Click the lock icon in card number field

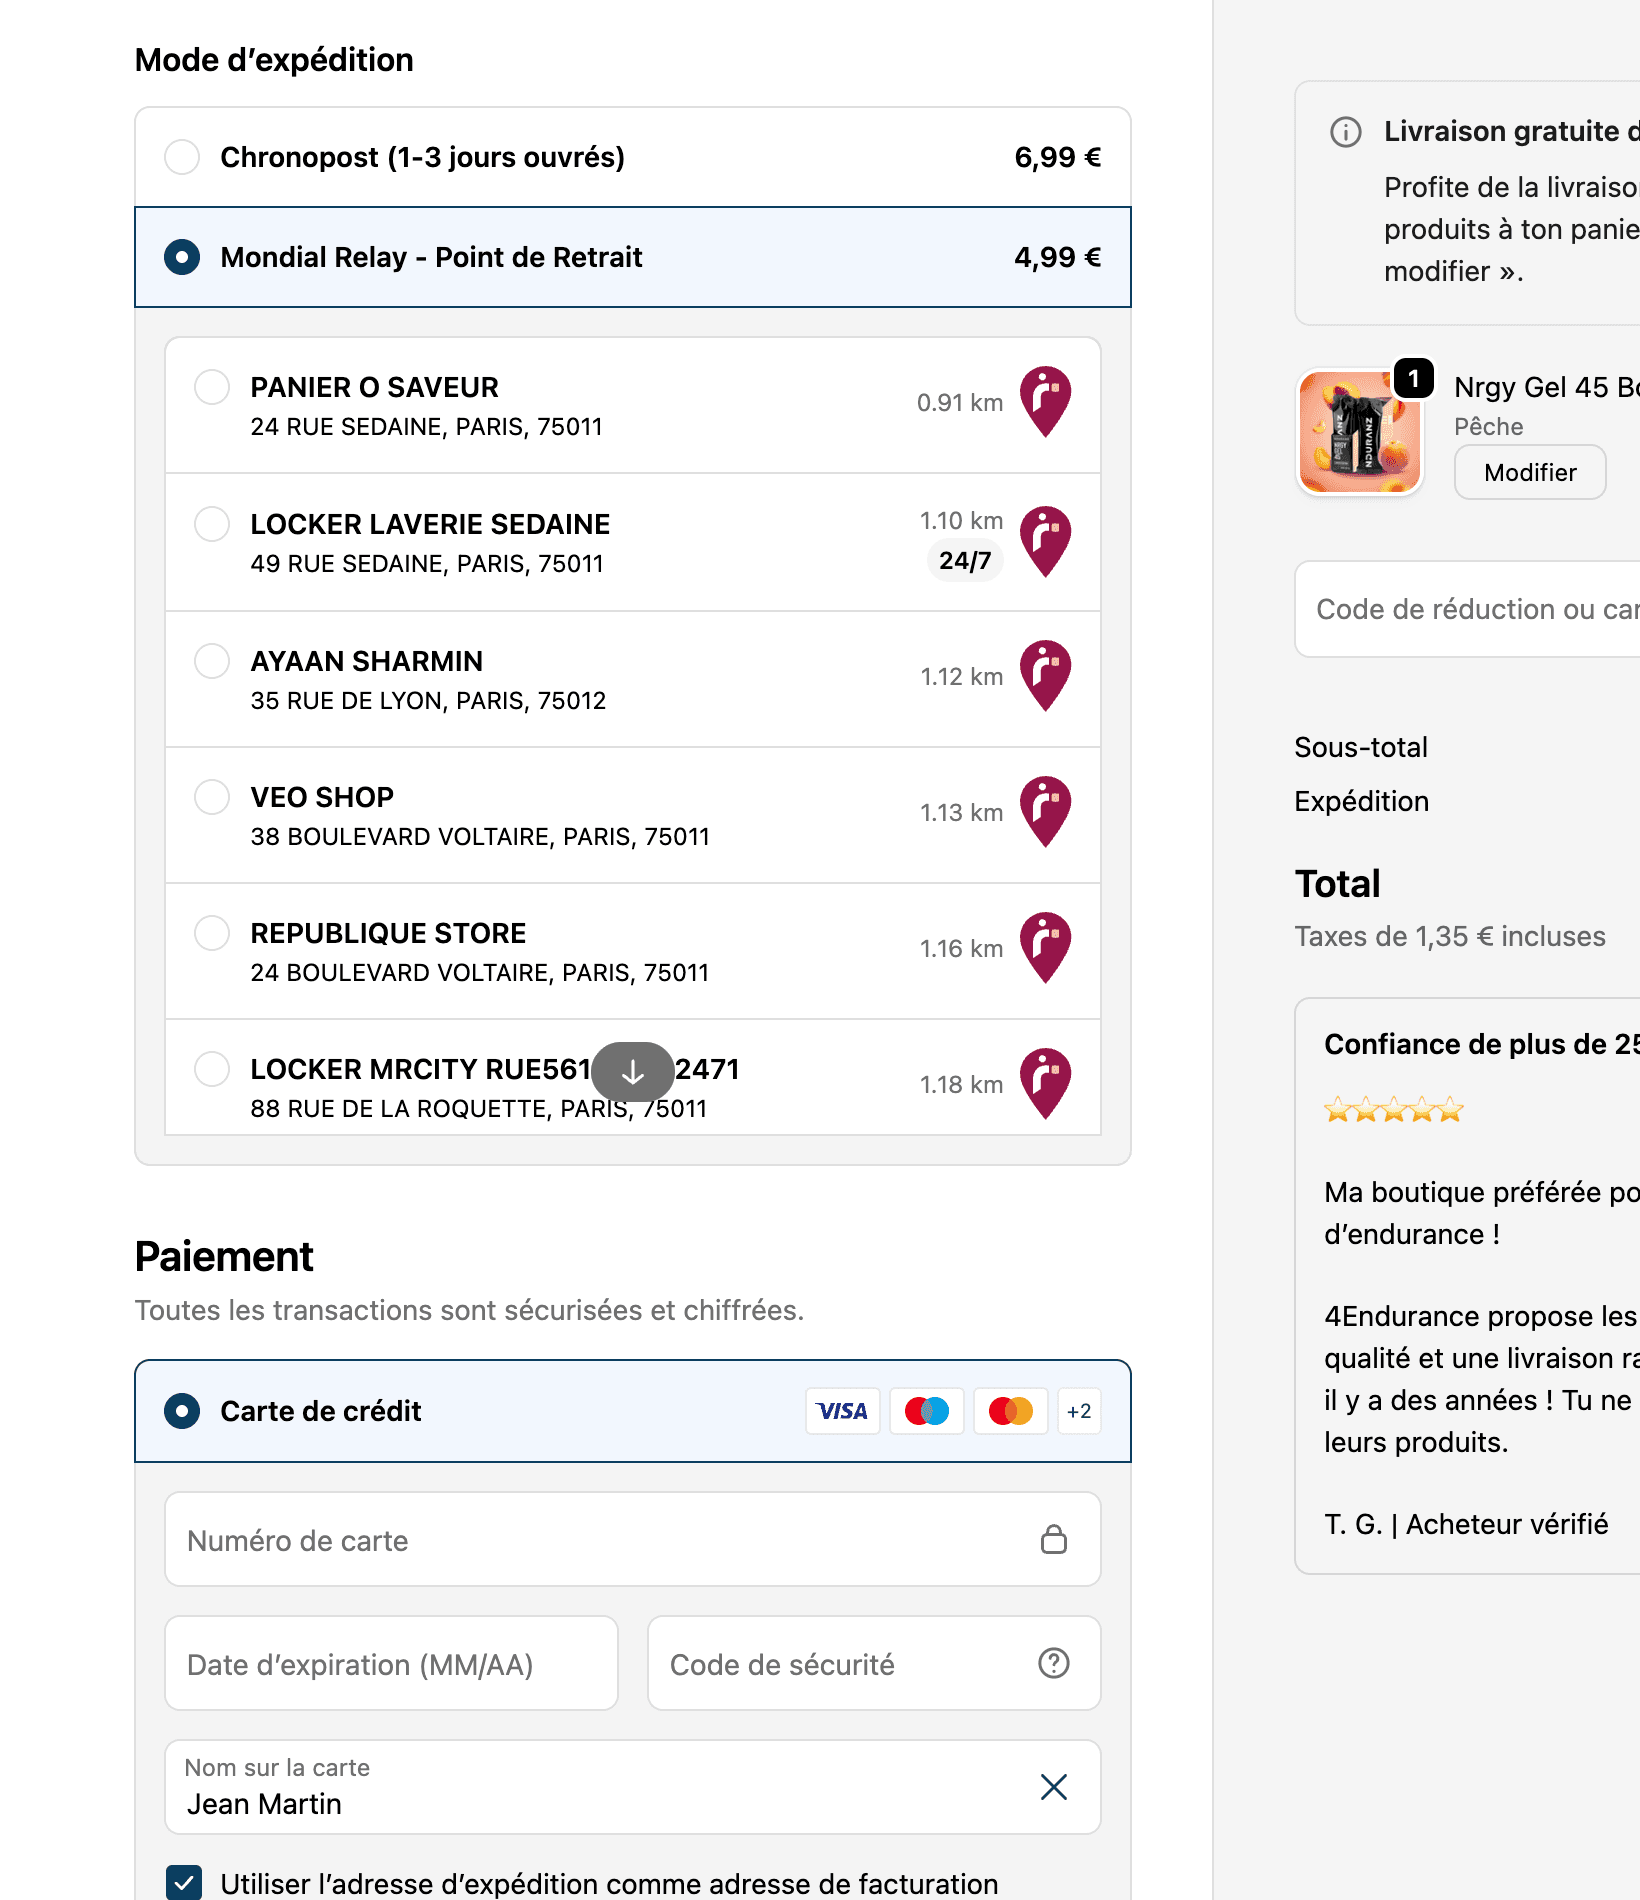(x=1054, y=1539)
